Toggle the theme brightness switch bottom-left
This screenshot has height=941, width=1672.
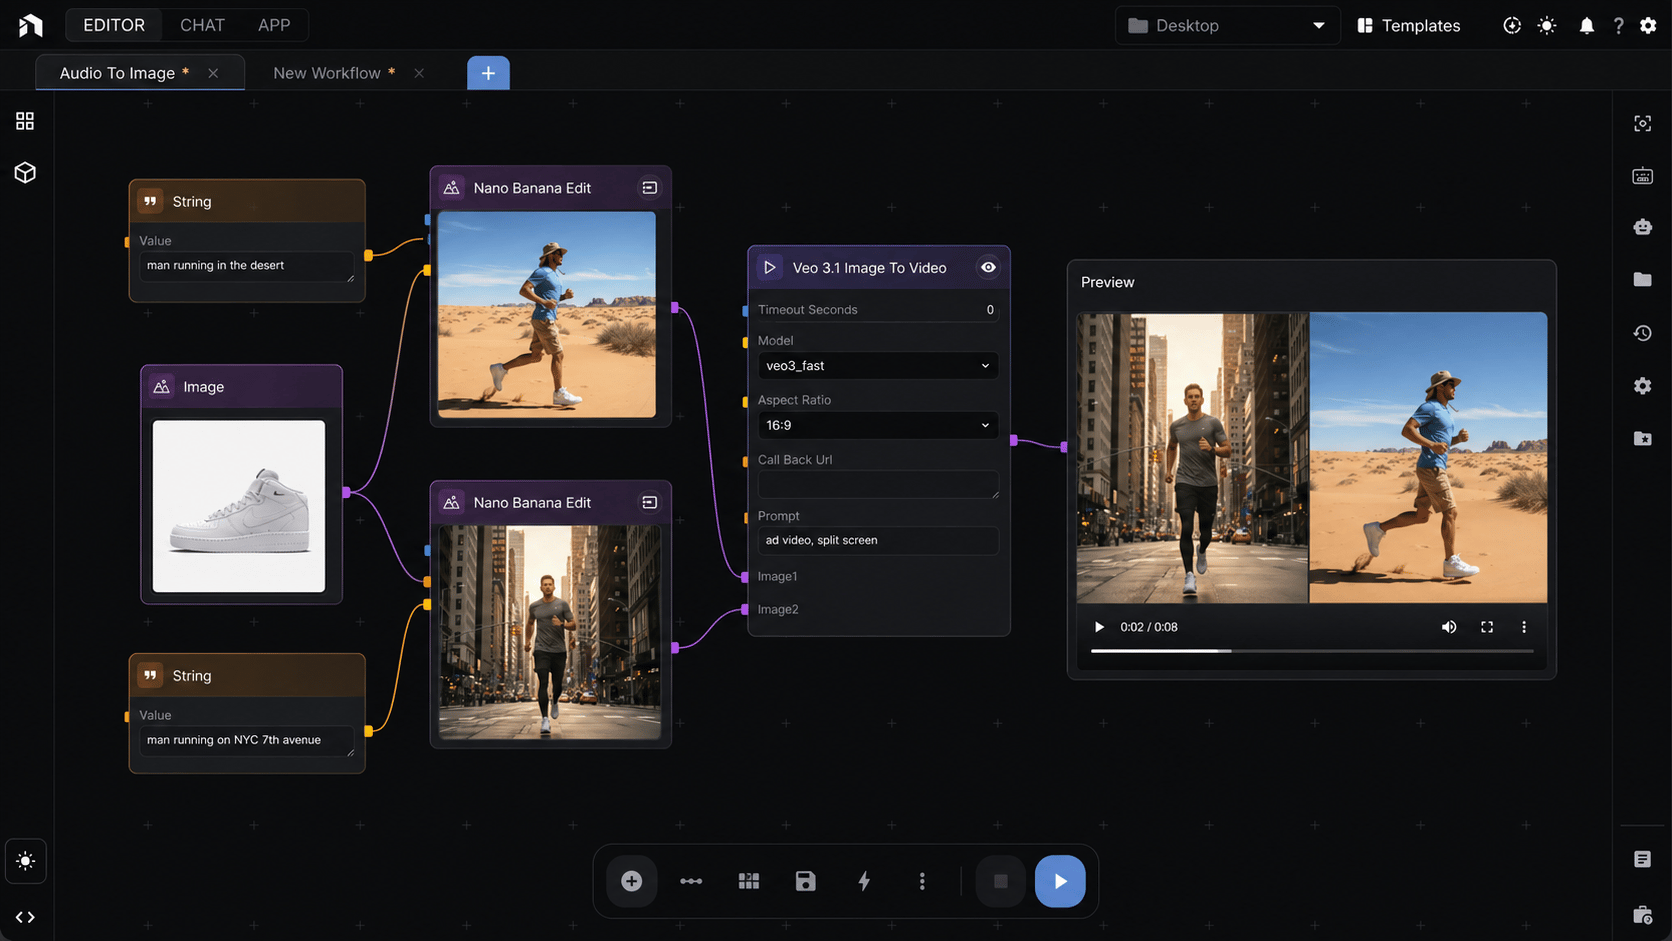point(25,860)
